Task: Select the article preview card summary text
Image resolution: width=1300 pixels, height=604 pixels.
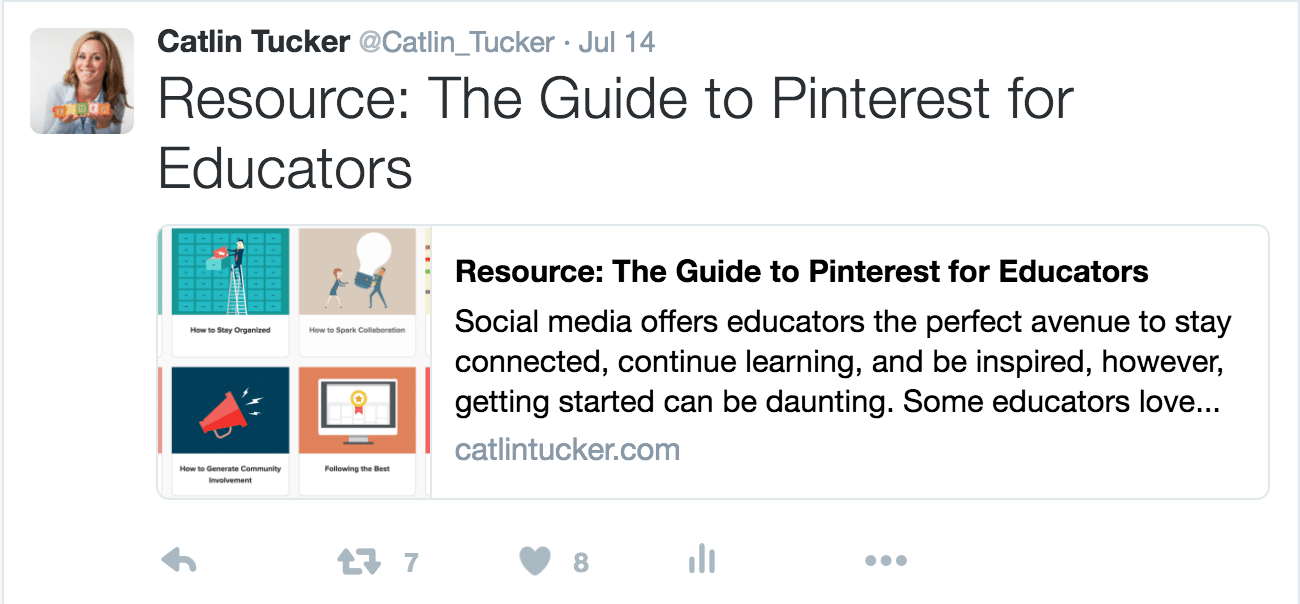Action: pyautogui.click(x=840, y=361)
